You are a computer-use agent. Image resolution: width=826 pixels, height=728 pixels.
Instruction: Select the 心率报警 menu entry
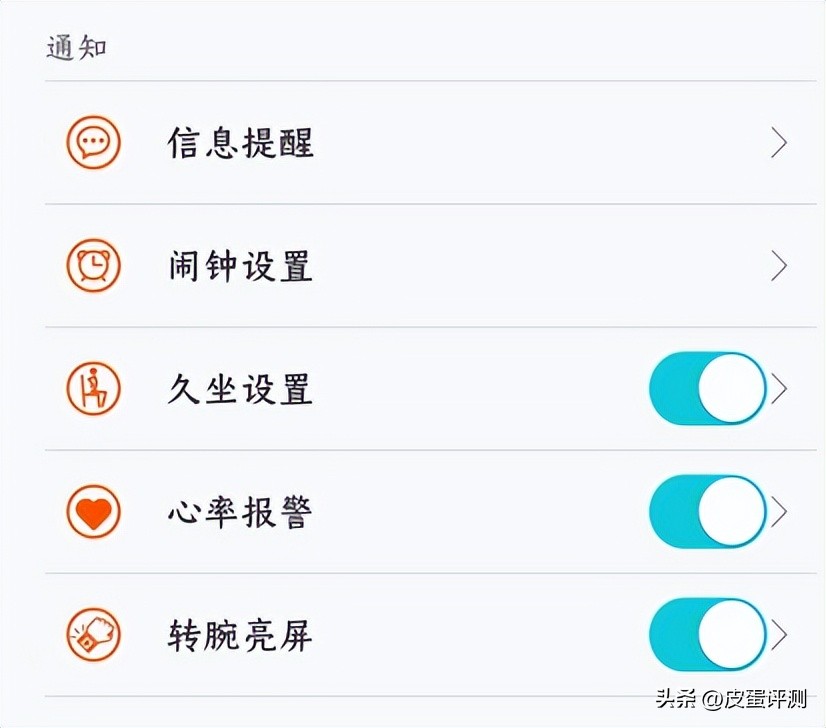(240, 511)
